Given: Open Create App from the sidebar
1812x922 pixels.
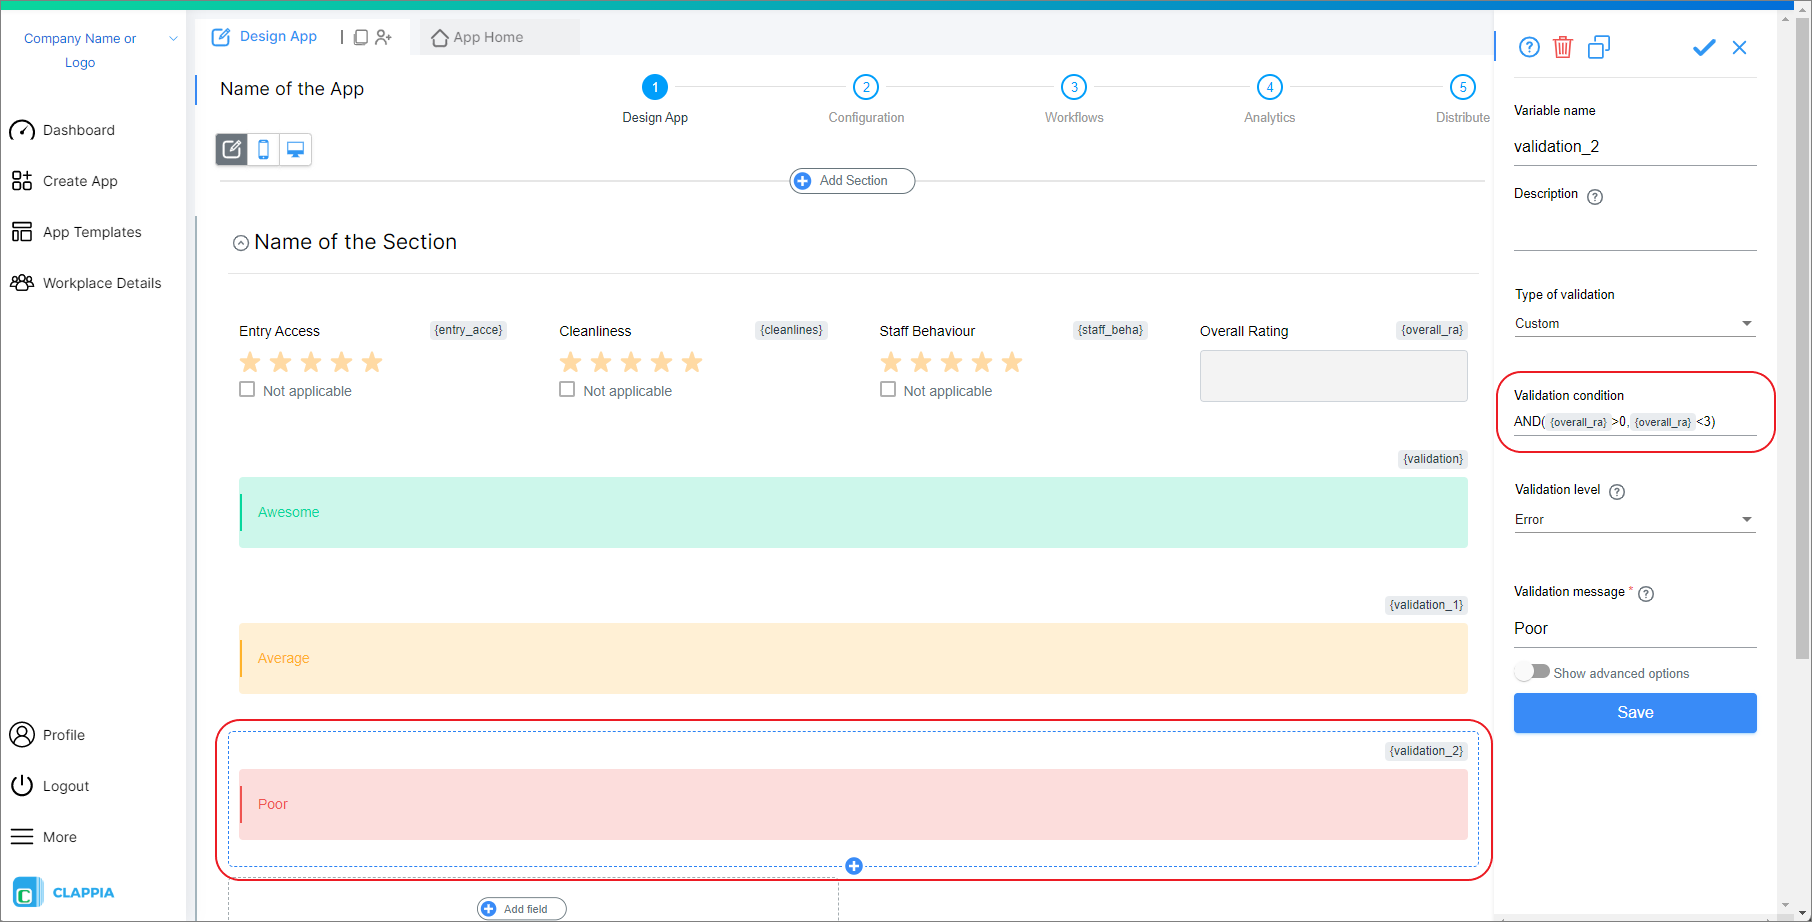Looking at the screenshot, I should click(80, 181).
